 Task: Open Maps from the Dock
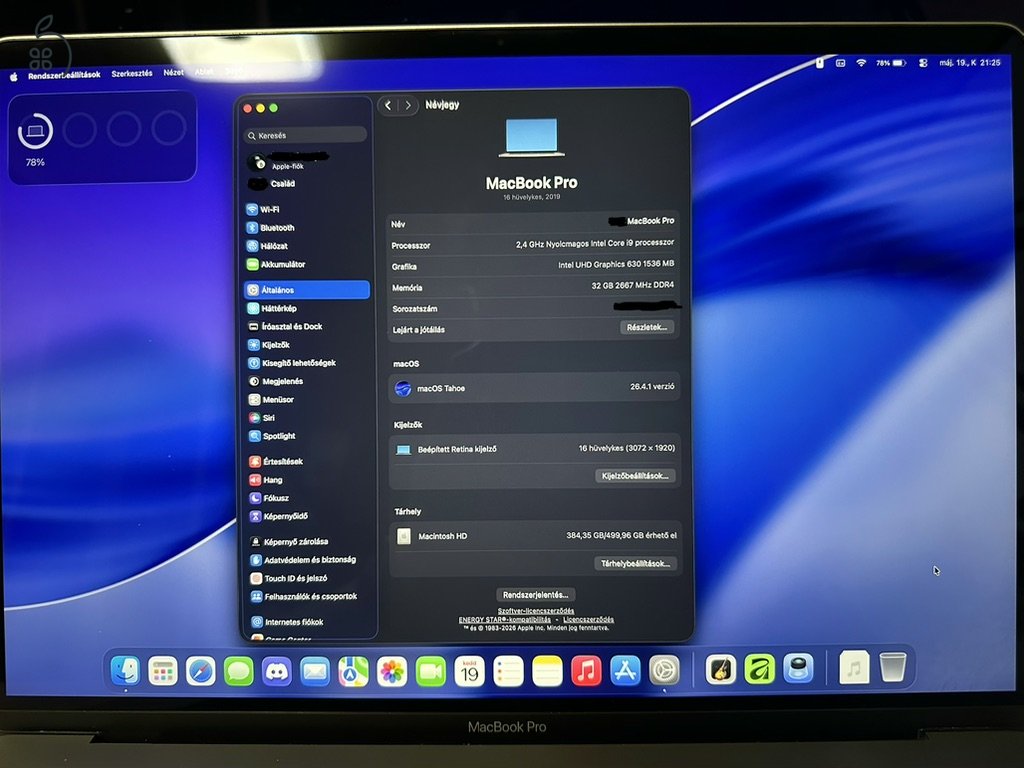click(x=353, y=671)
